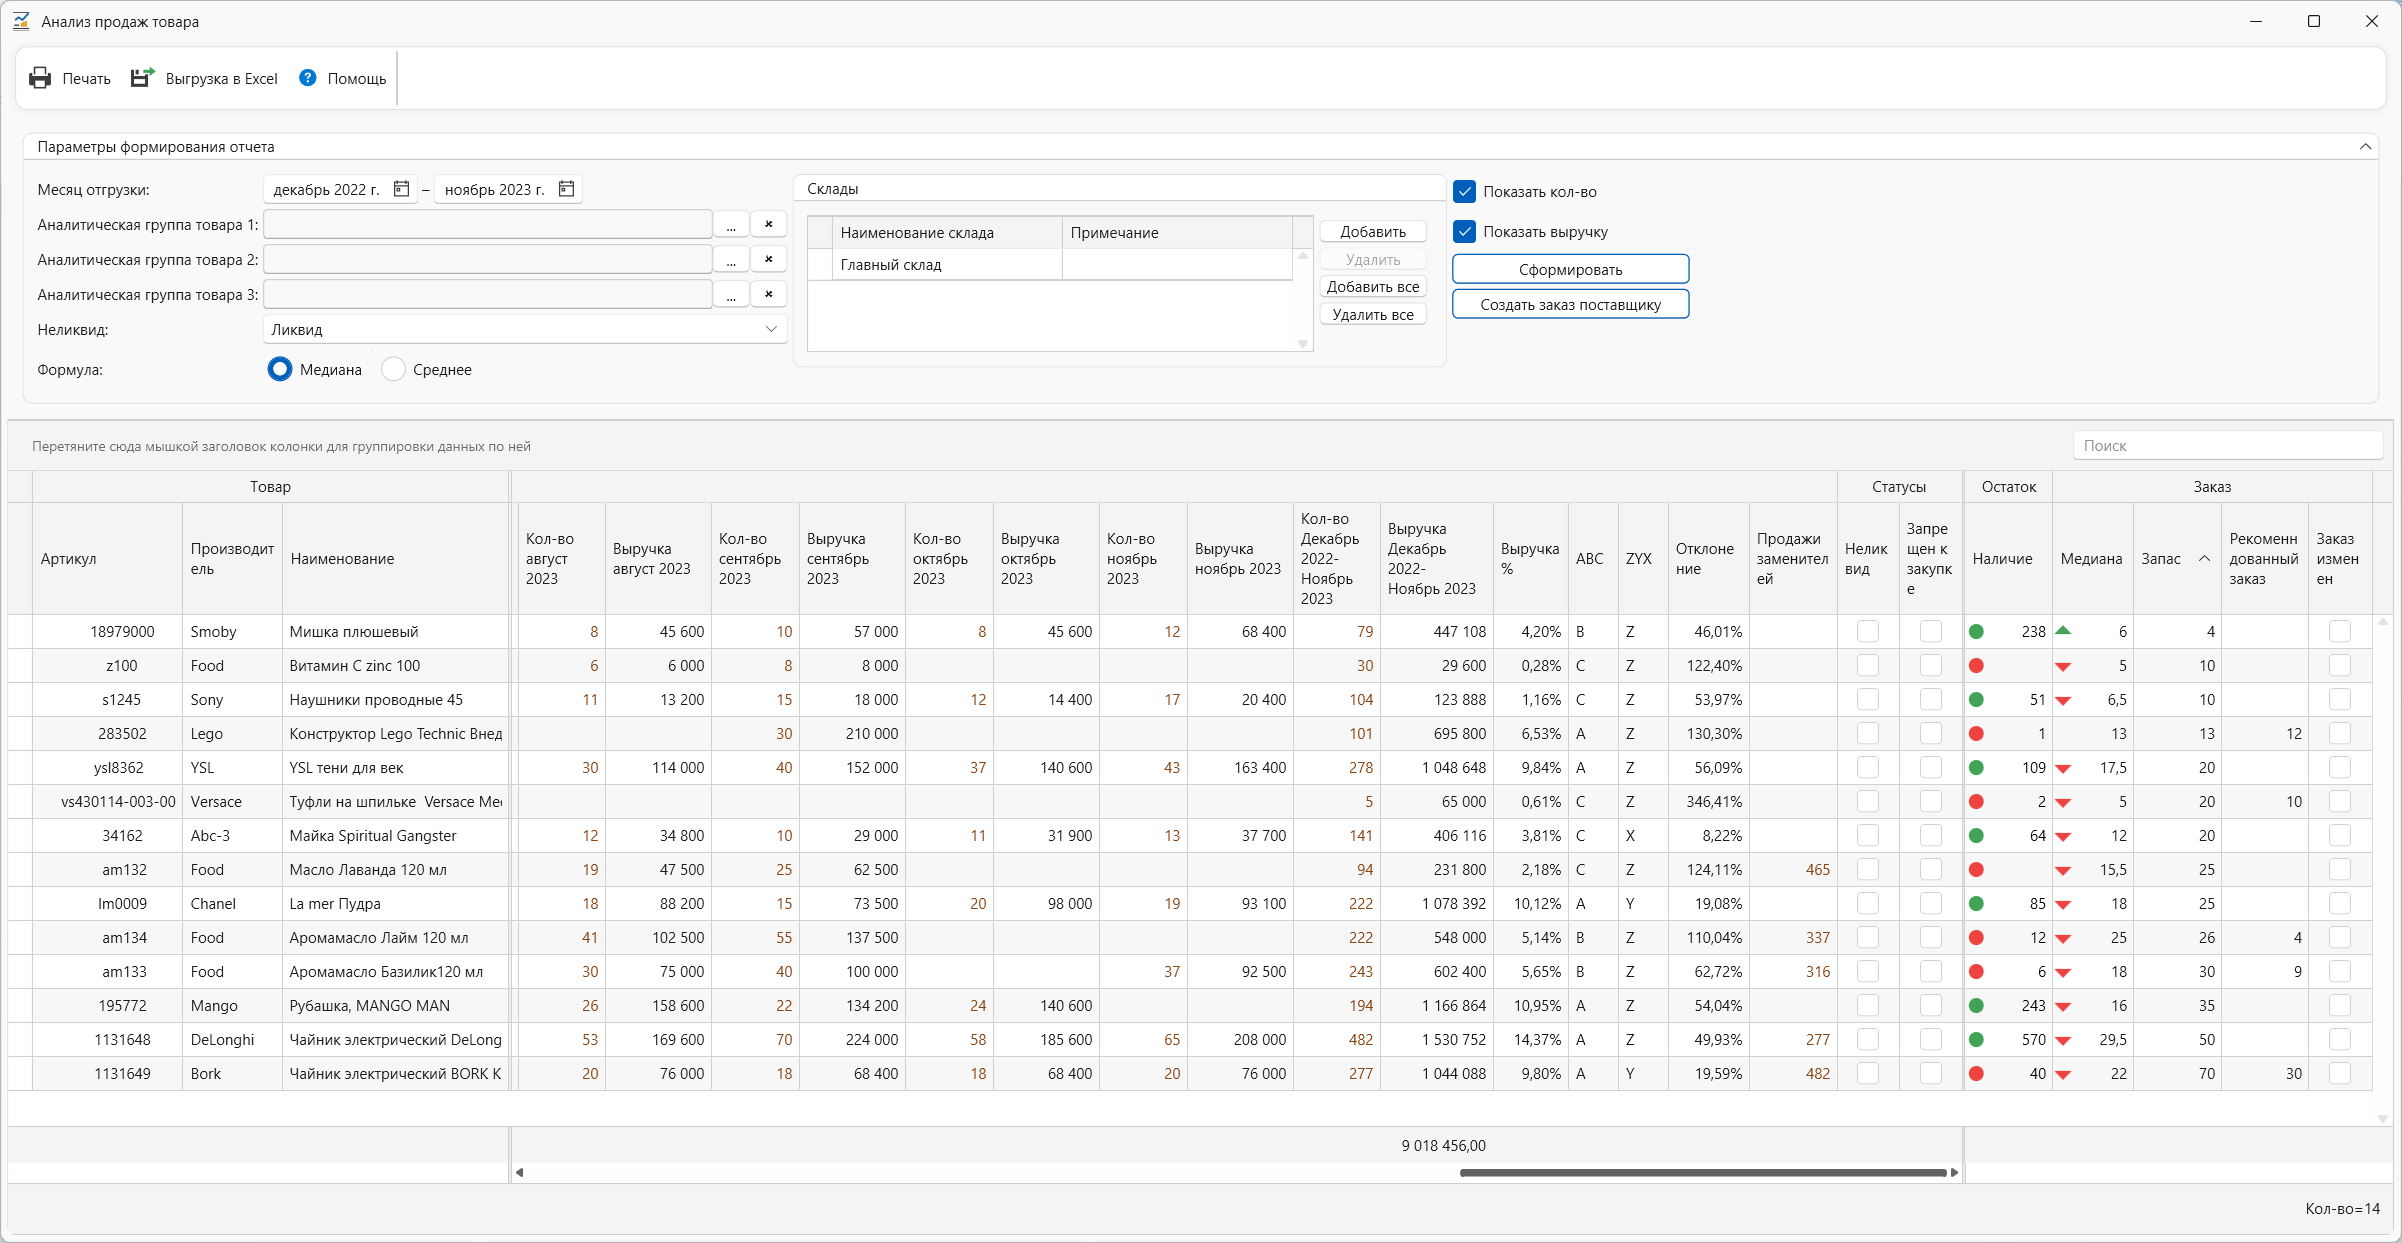Click the sort arrow on Запас column
2402x1243 pixels.
point(2204,559)
